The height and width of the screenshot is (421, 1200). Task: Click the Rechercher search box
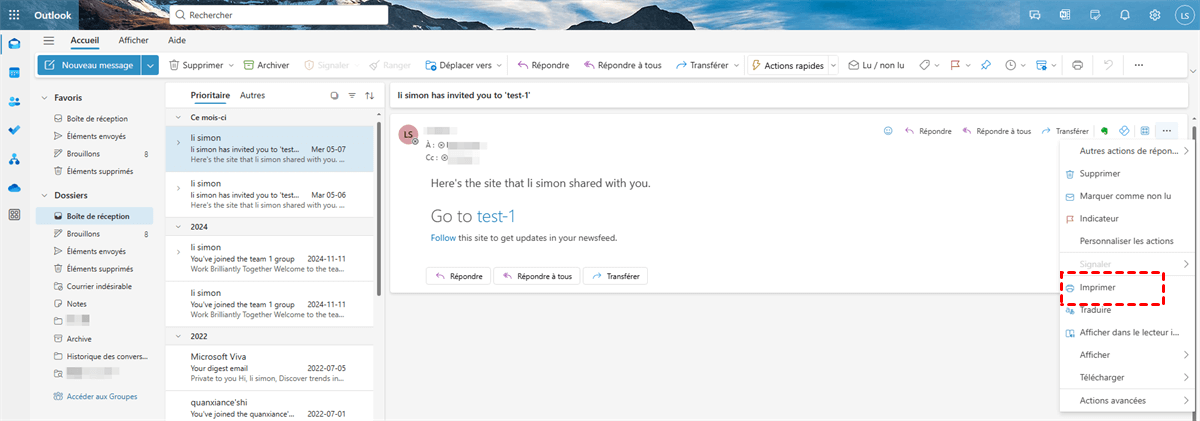pos(279,16)
